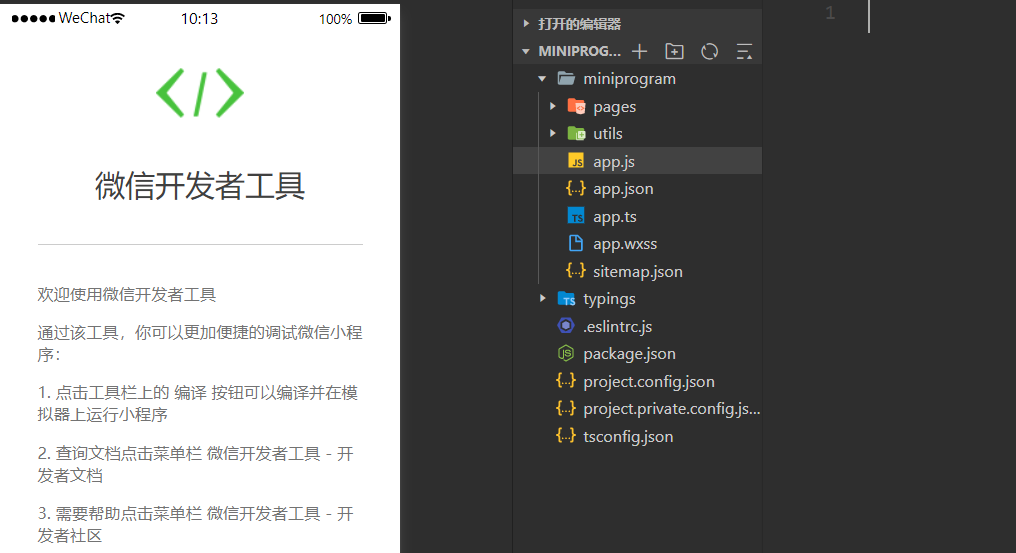Image resolution: width=1016 pixels, height=553 pixels.
Task: Open the project.config.json file
Action: click(649, 381)
